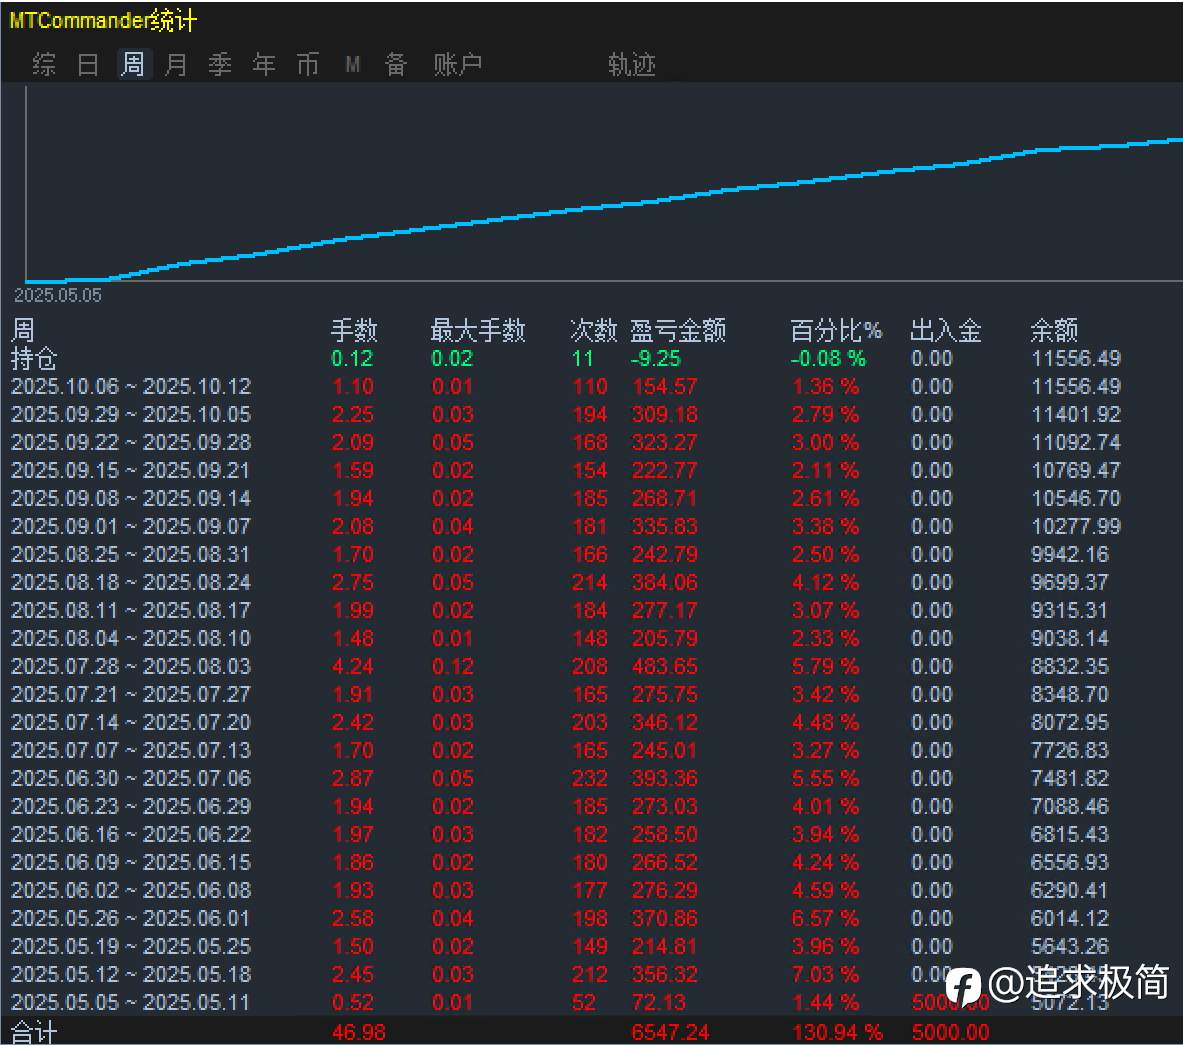Viewport: 1183px width, 1045px height.
Task: Click the balance value 11401.92
Action: [x=1076, y=414]
